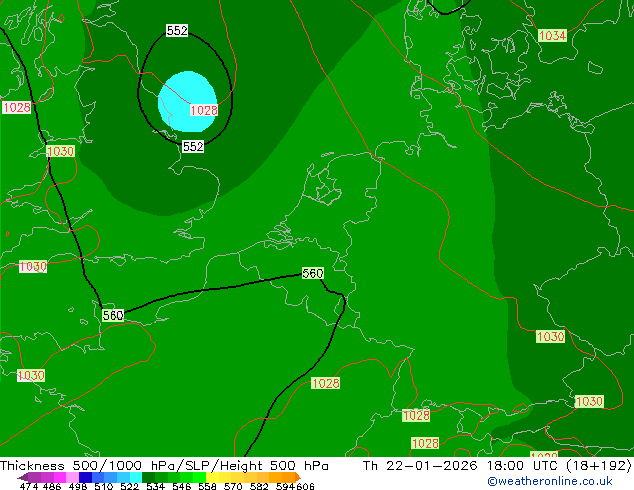Click the 546 legend value
Screen dimensions: 634x490
pyautogui.click(x=182, y=486)
